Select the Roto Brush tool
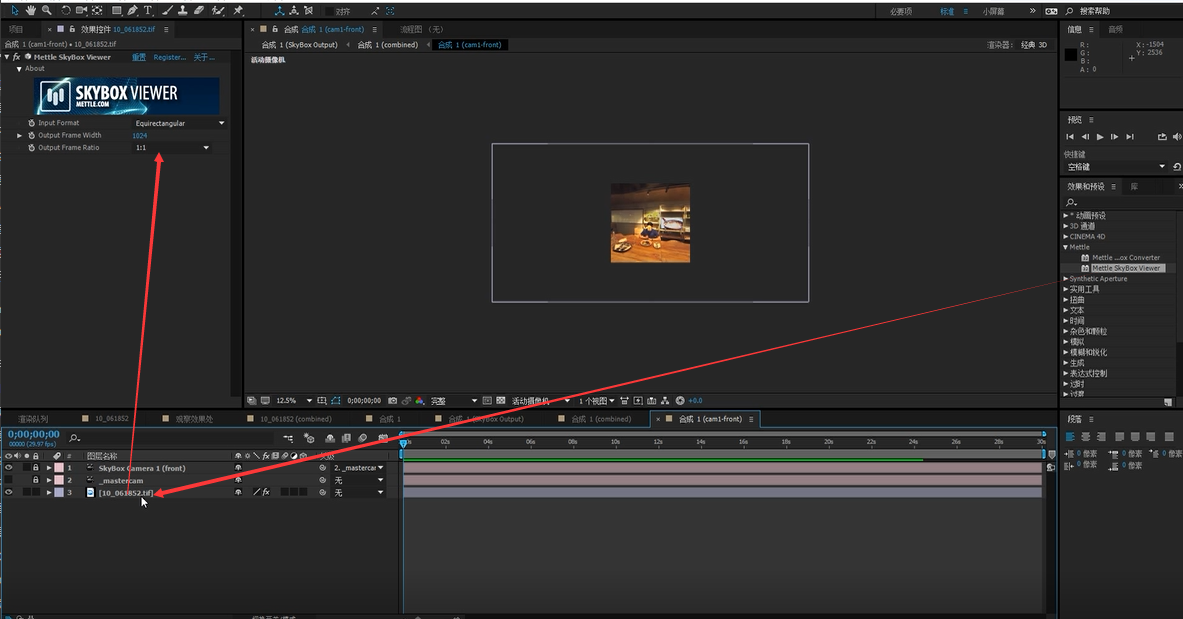 218,11
